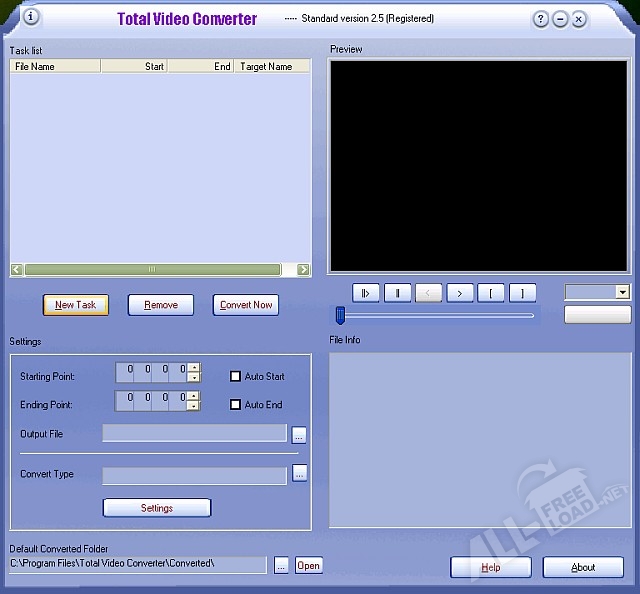Click the info icon in title bar

coord(30,18)
